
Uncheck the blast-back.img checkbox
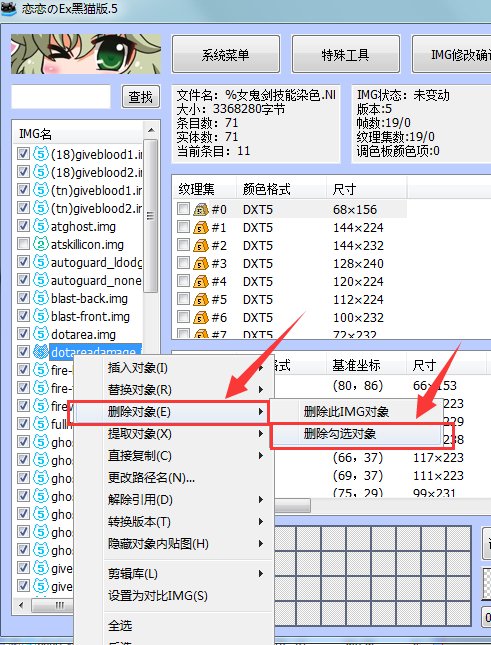23,298
